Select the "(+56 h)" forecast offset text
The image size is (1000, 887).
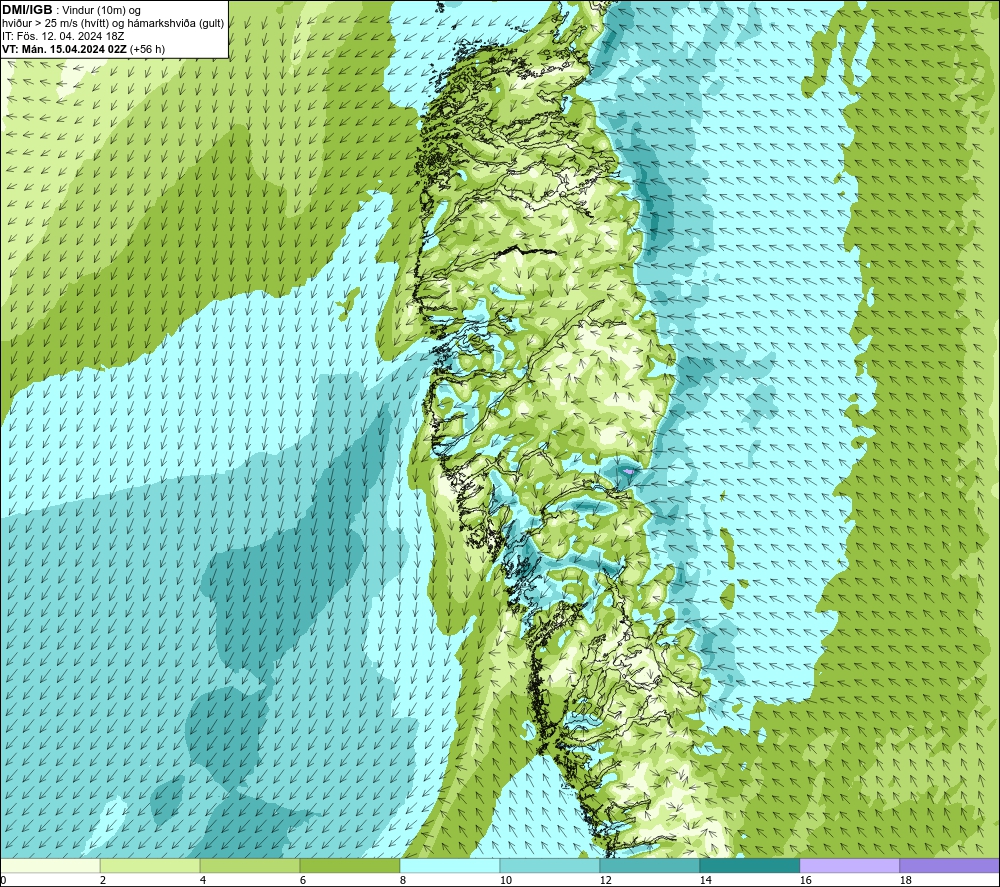pos(147,49)
